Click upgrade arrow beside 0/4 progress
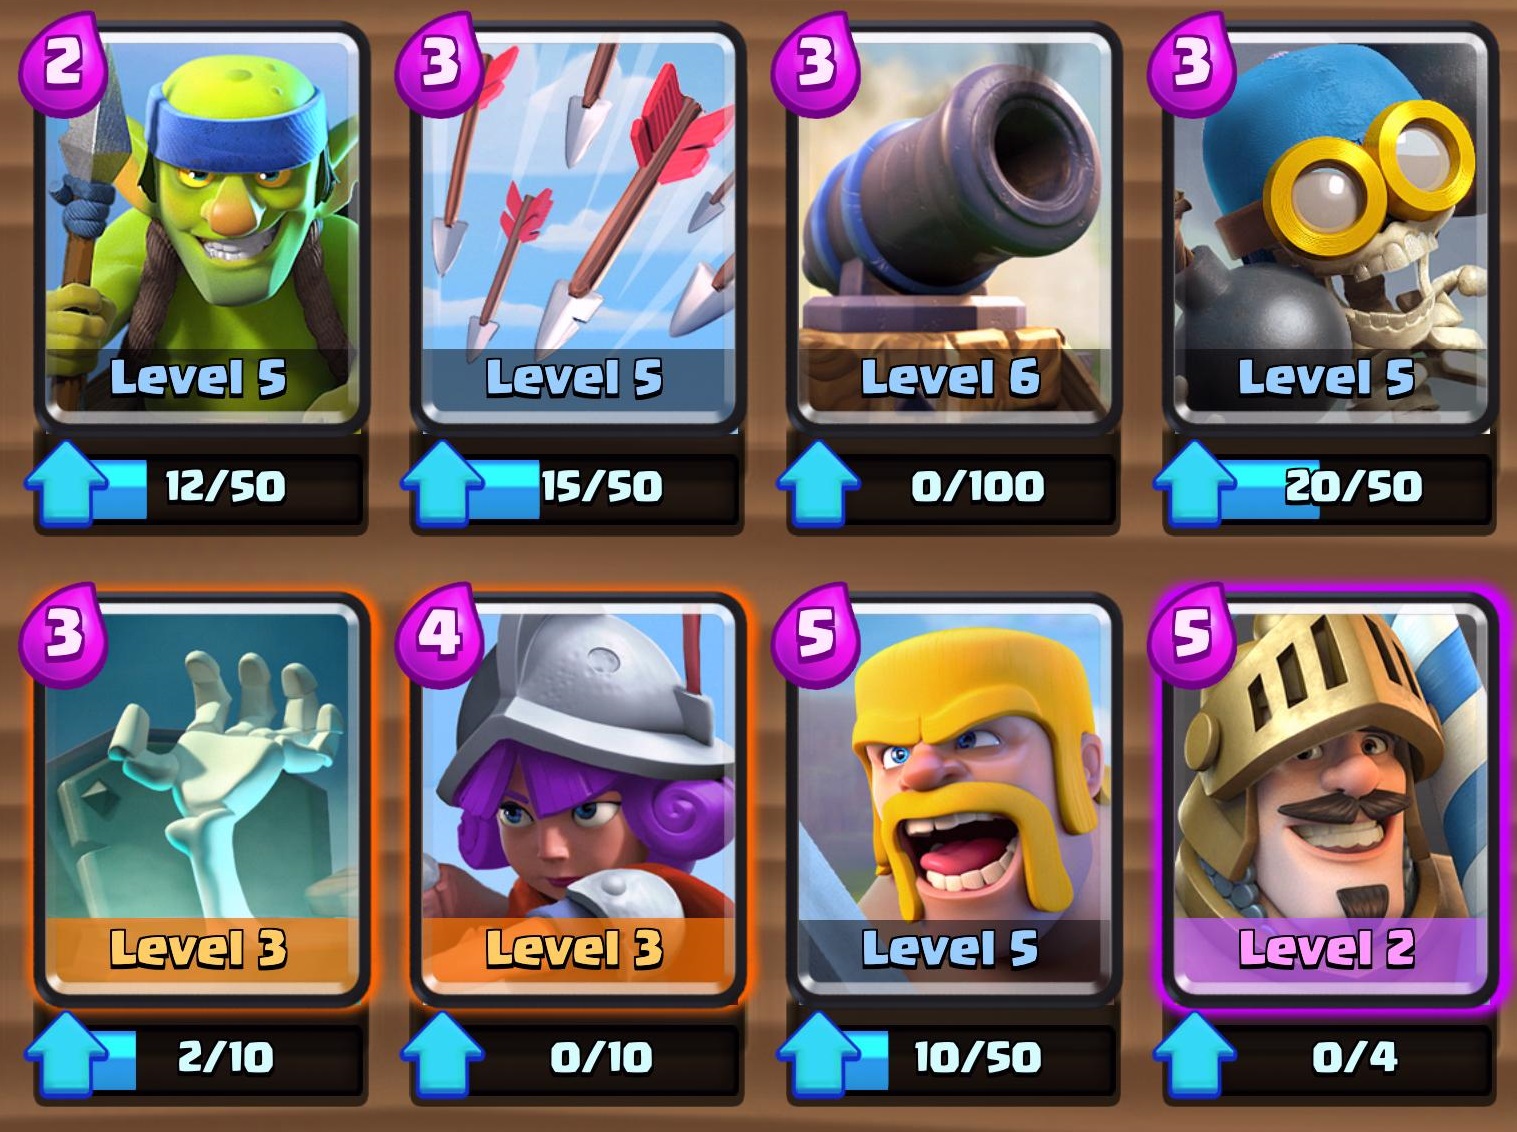The image size is (1517, 1132). [x=1195, y=1056]
